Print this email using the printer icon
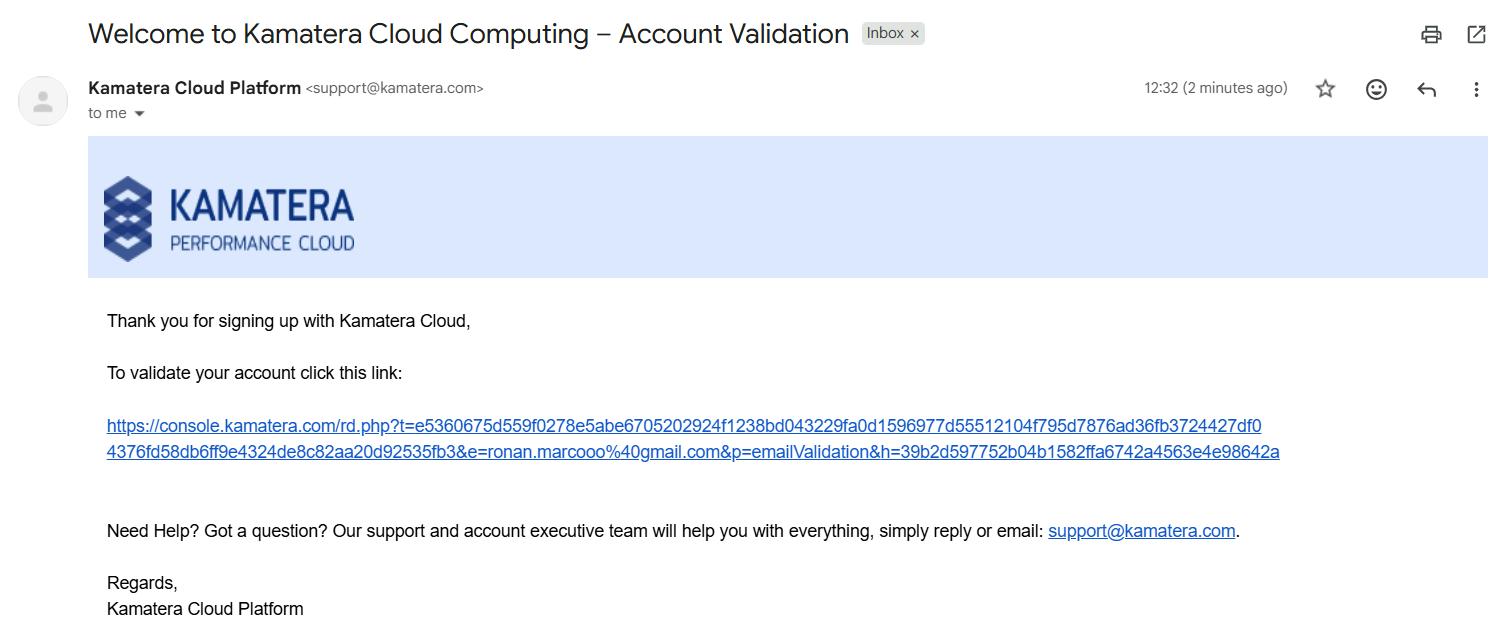 1431,34
